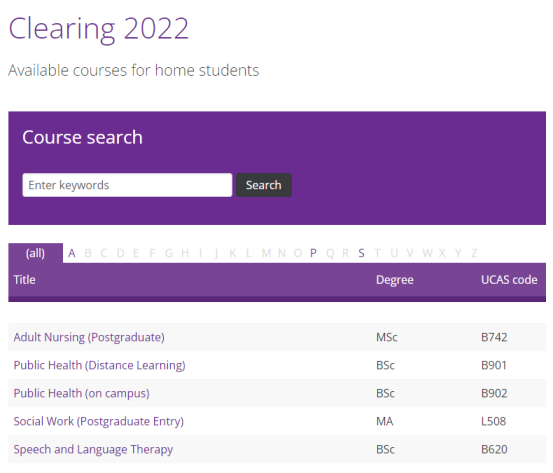Click the greyed-out letter Z filter
The image size is (553, 473).
pyautogui.click(x=474, y=253)
